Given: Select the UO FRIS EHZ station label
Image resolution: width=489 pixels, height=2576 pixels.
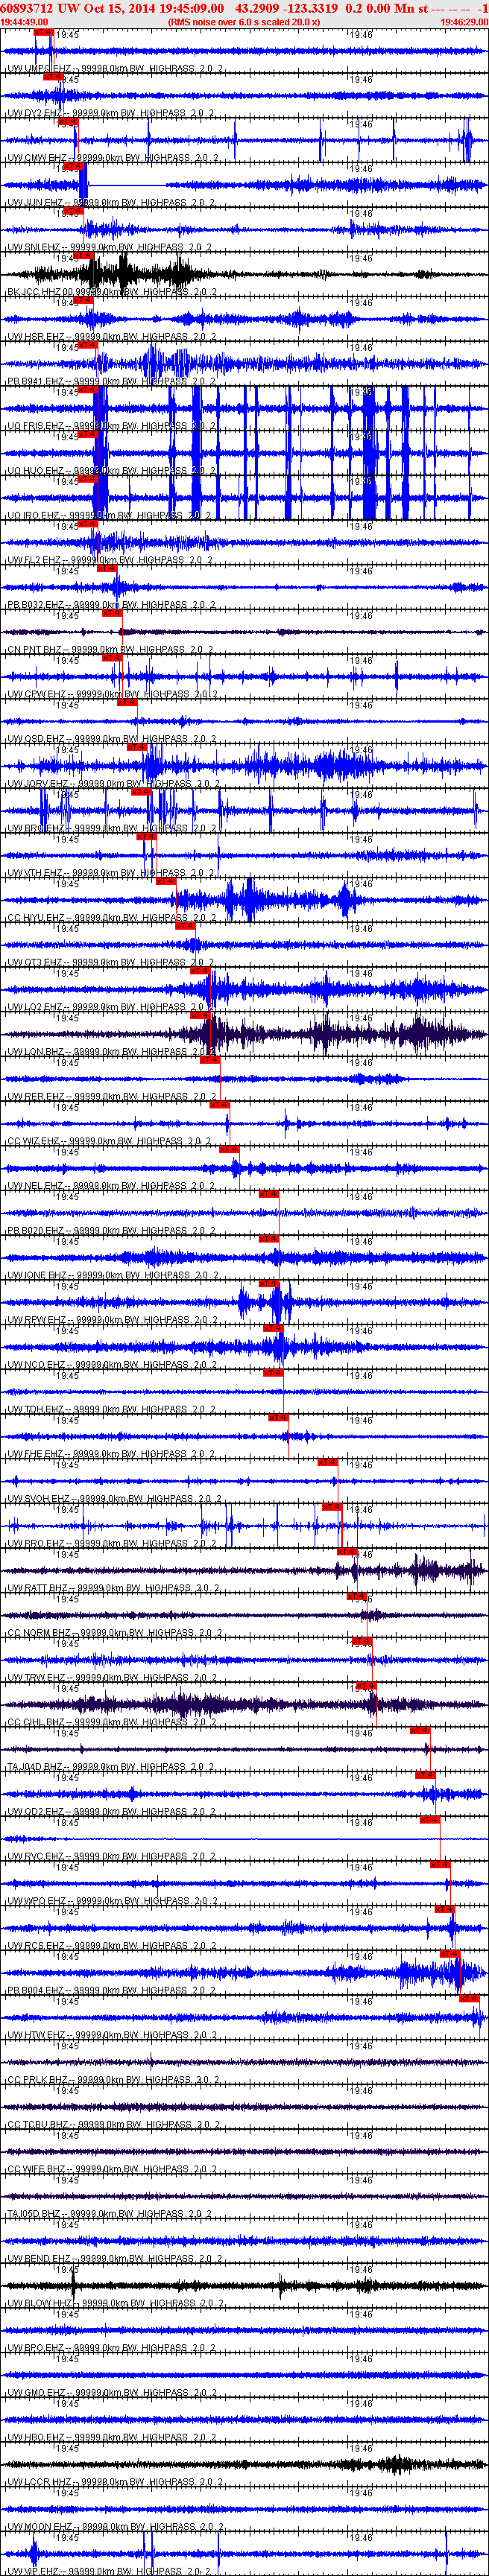Looking at the screenshot, I should click(x=111, y=426).
